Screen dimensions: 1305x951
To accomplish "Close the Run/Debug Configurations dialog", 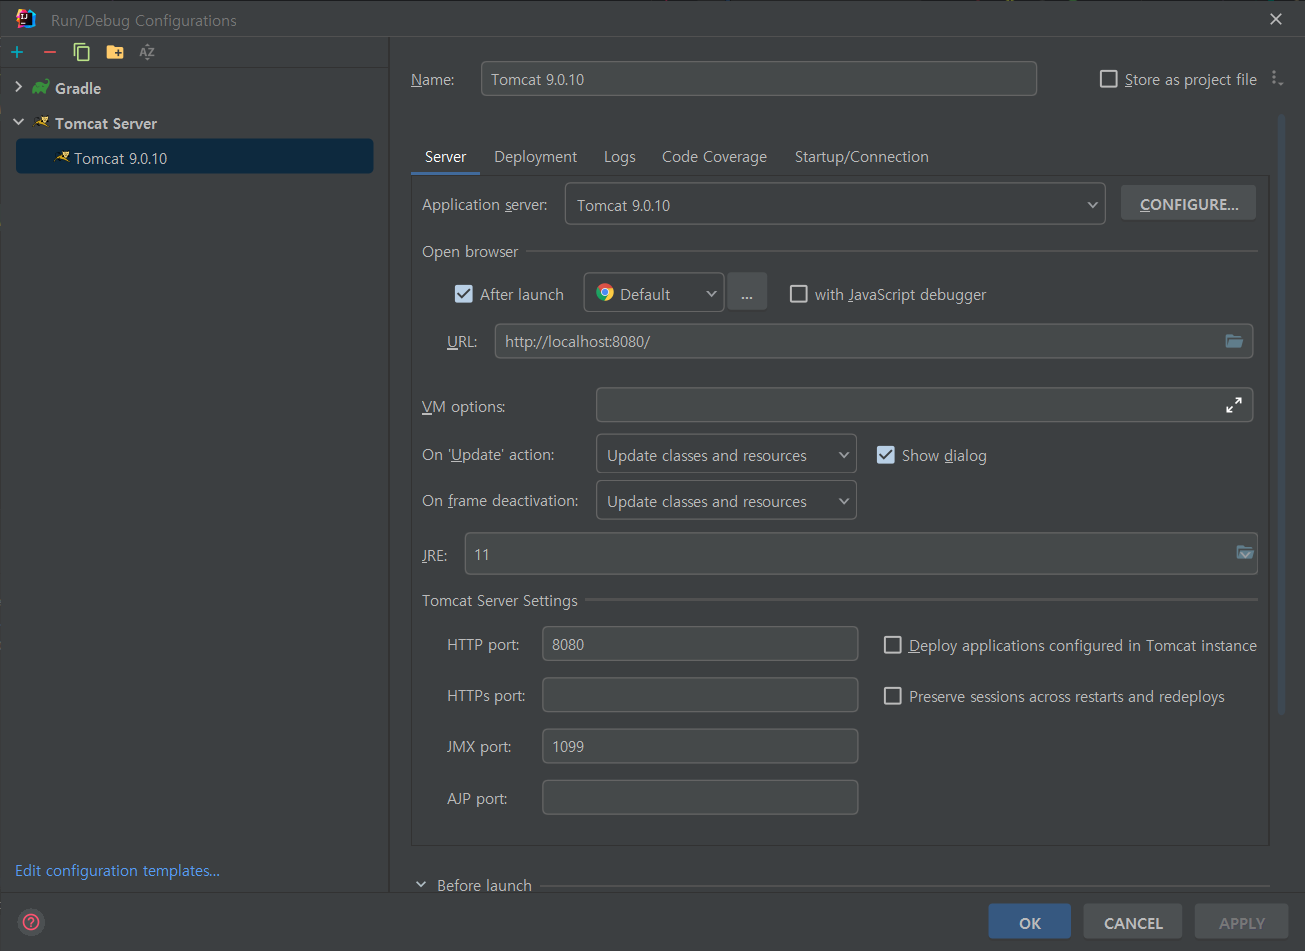I will click(1276, 19).
